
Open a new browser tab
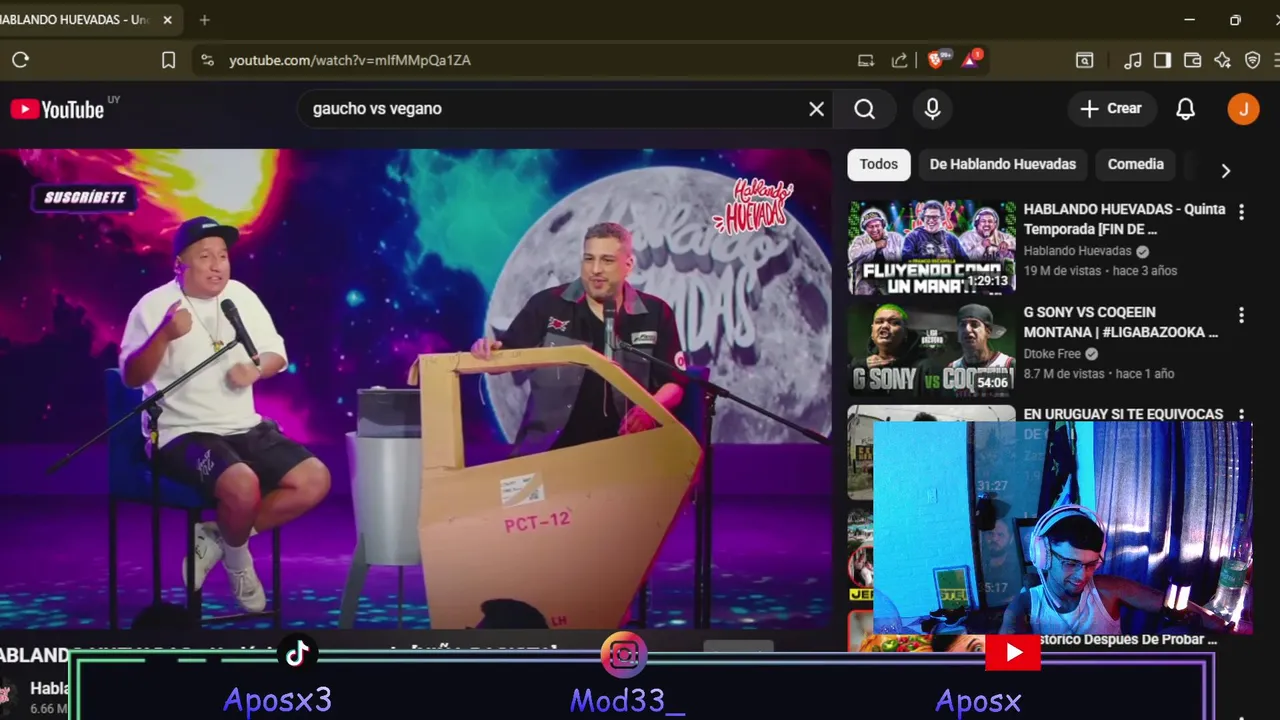[x=204, y=20]
